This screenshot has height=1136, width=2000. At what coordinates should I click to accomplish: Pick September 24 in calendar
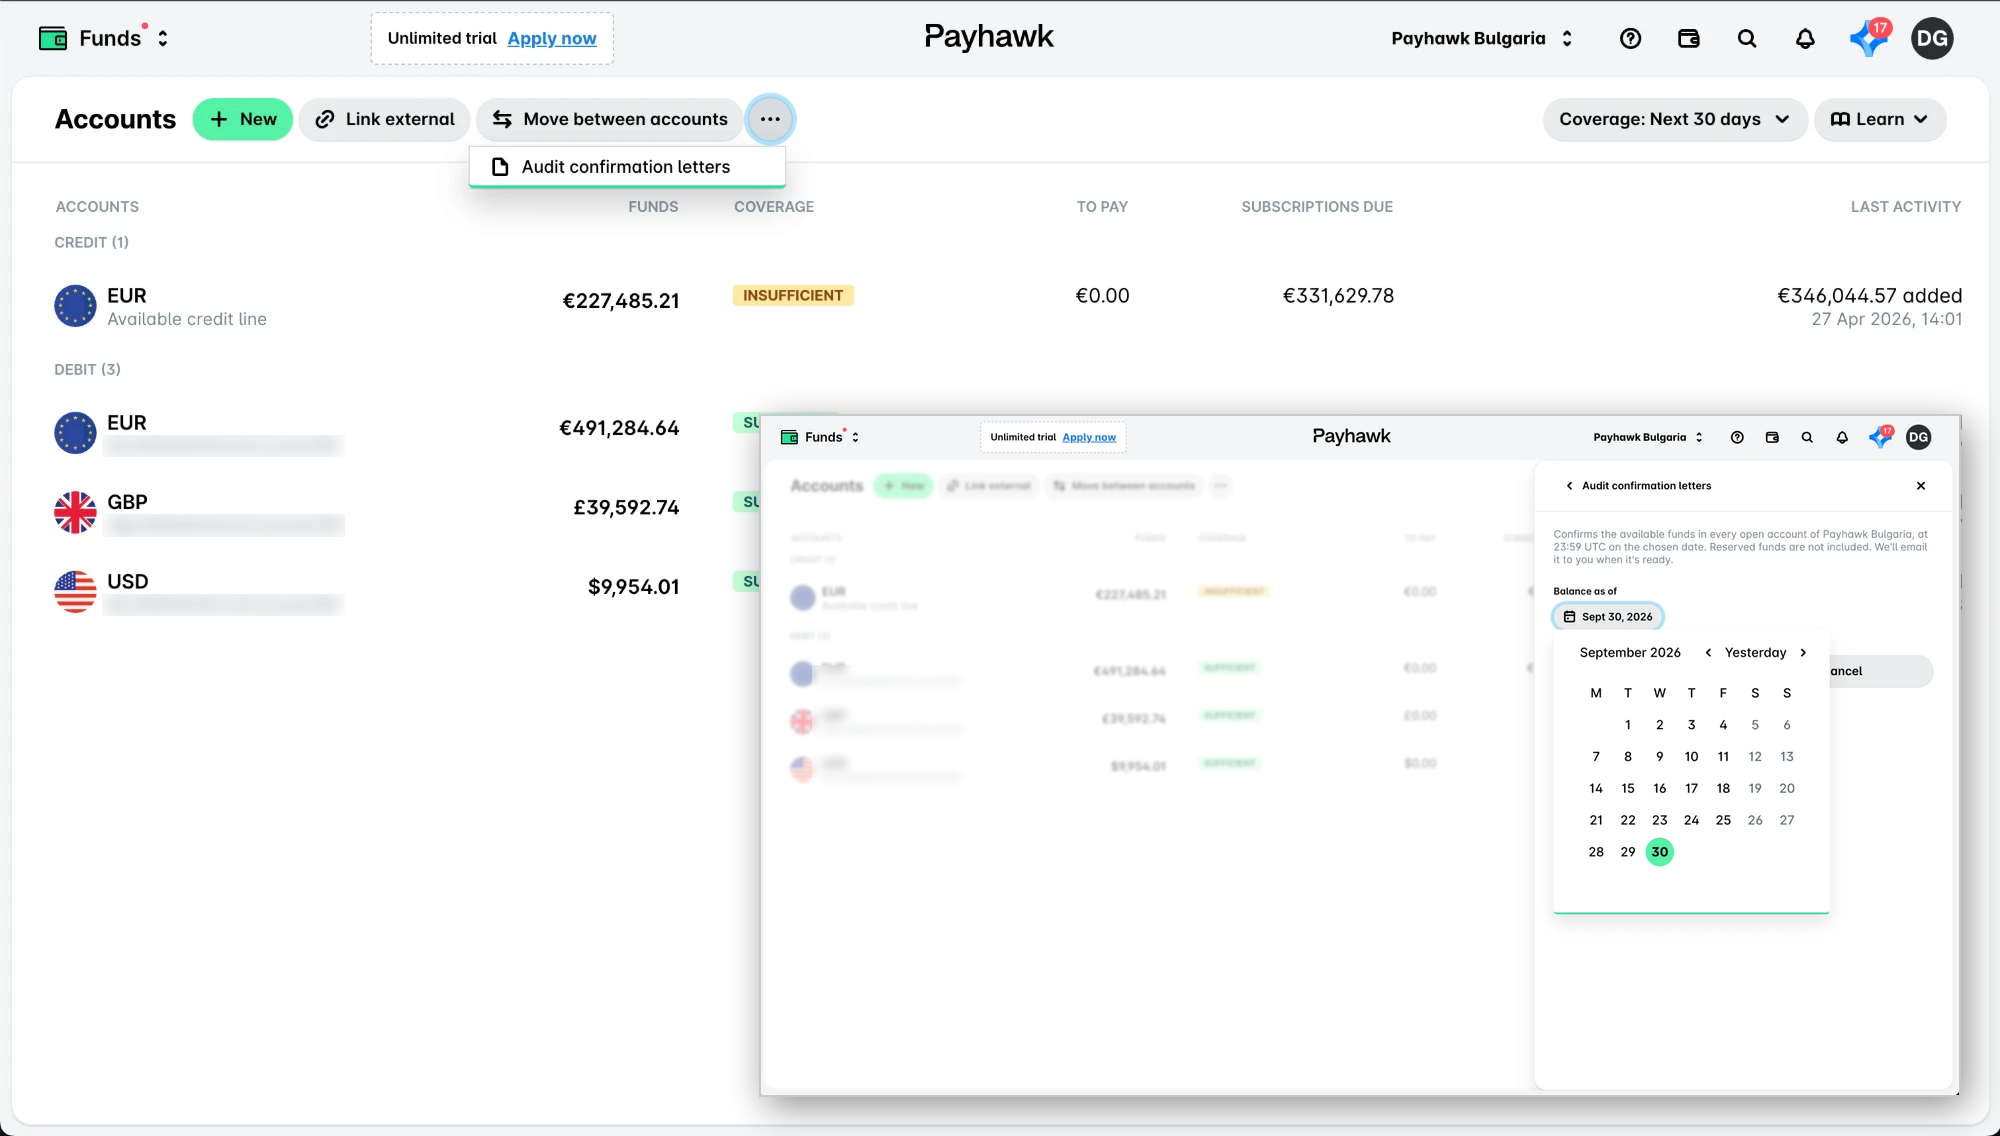[1691, 821]
